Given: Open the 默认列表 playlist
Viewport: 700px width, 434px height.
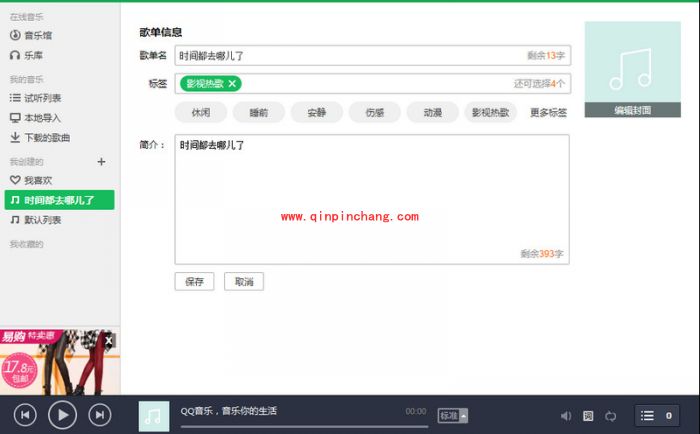Looking at the screenshot, I should pyautogui.click(x=36, y=220).
